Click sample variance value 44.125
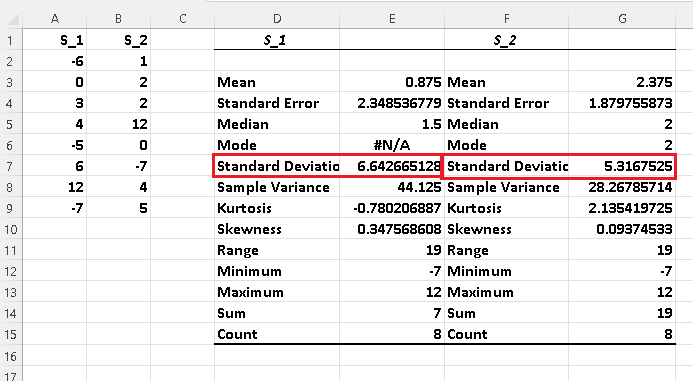Screen dimensions: 693x381 pos(419,187)
